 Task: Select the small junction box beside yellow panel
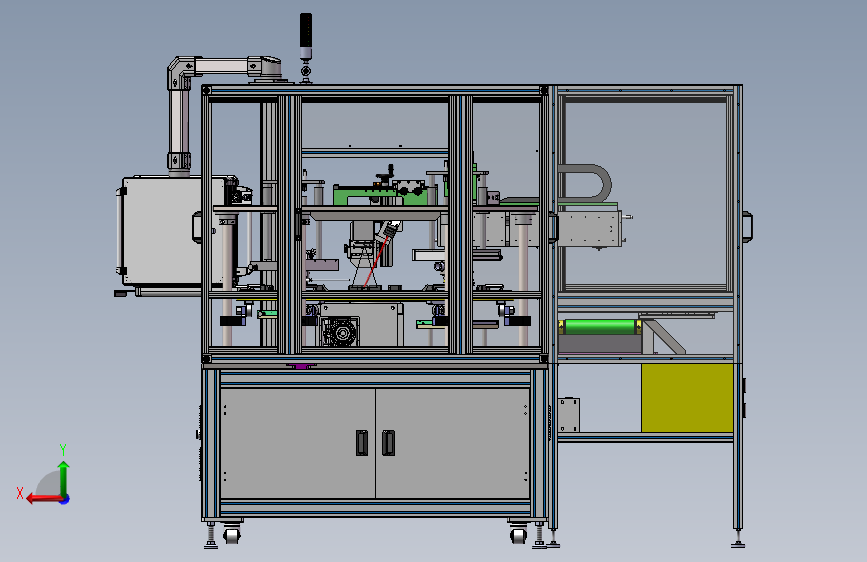(x=568, y=415)
